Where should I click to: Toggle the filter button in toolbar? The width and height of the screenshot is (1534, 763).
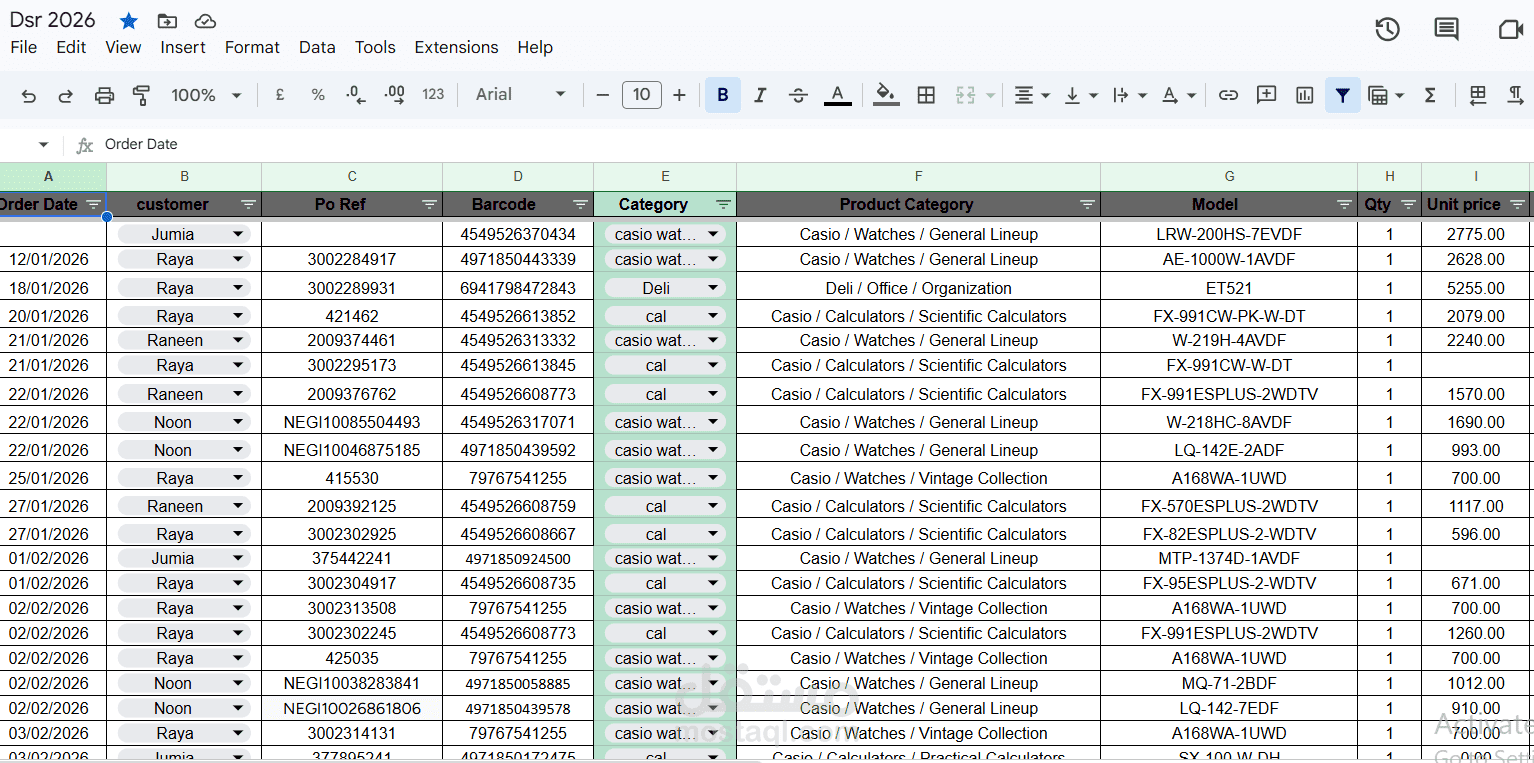1342,95
